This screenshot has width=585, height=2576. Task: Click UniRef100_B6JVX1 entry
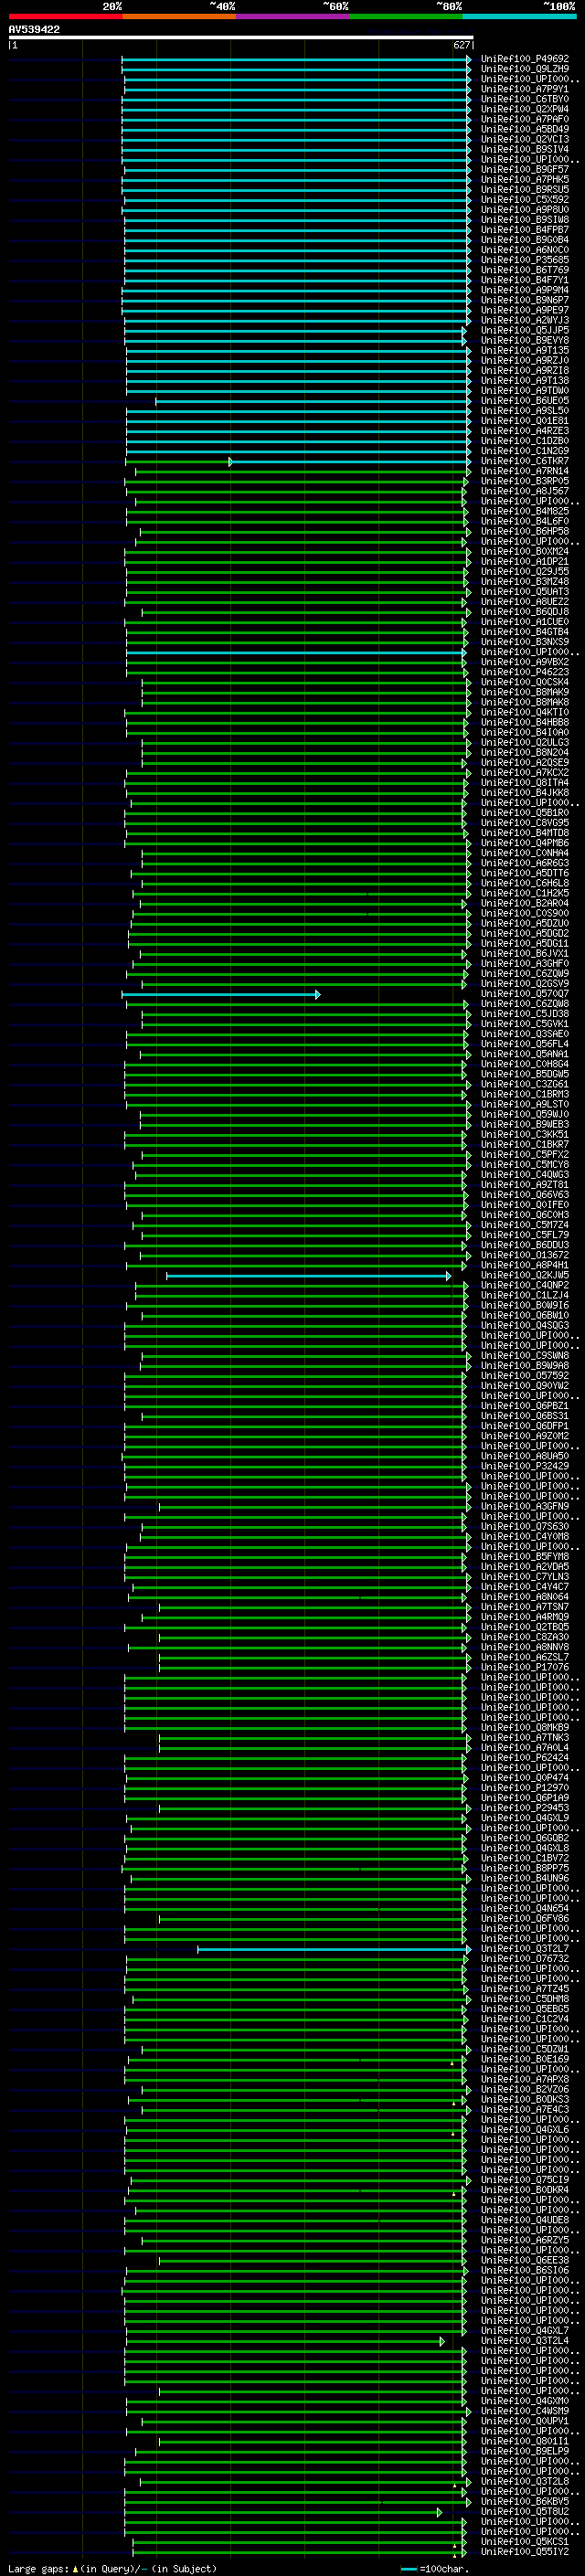(525, 953)
